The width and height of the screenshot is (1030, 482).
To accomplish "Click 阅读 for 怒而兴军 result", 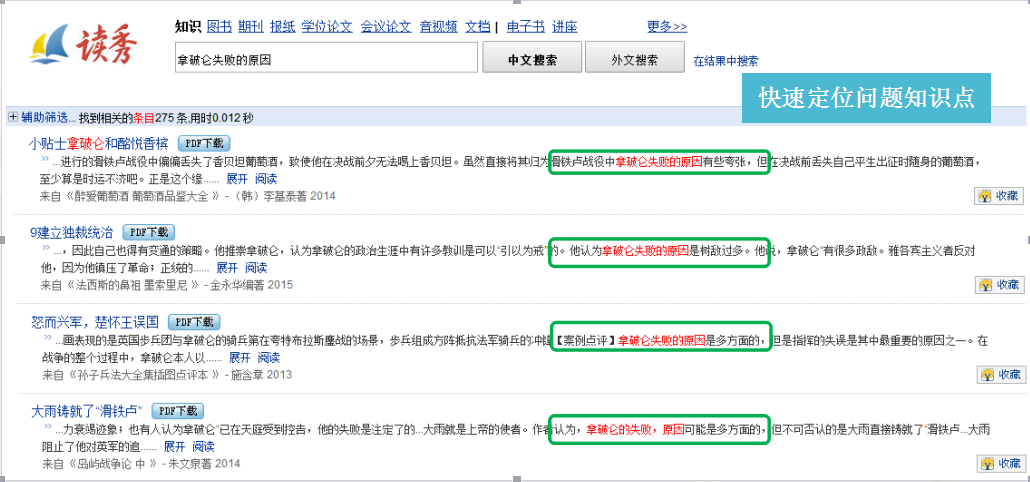I will (x=269, y=358).
